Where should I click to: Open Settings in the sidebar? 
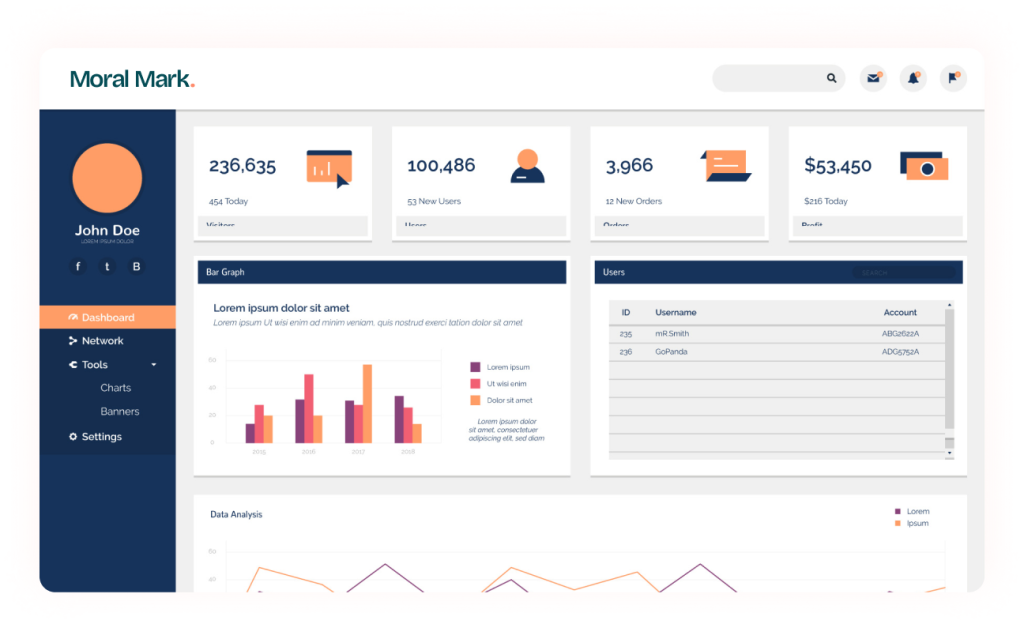tap(101, 437)
